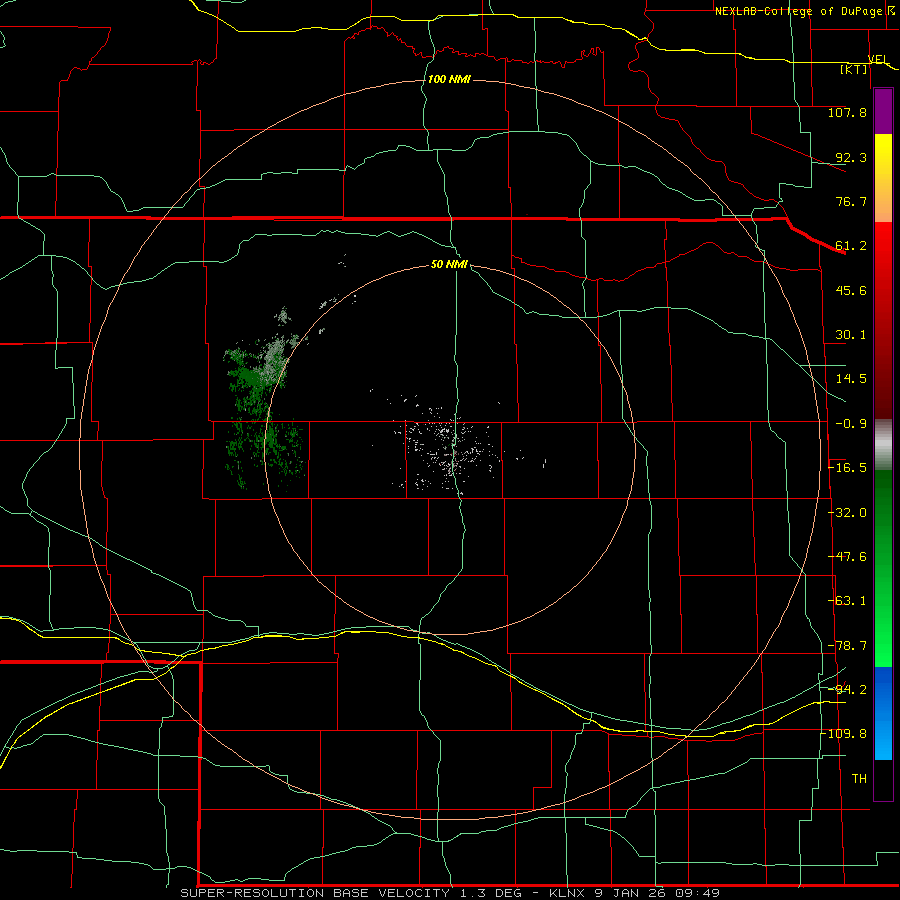The image size is (900, 900).
Task: Click the -109.8 legend value
Action: [845, 734]
